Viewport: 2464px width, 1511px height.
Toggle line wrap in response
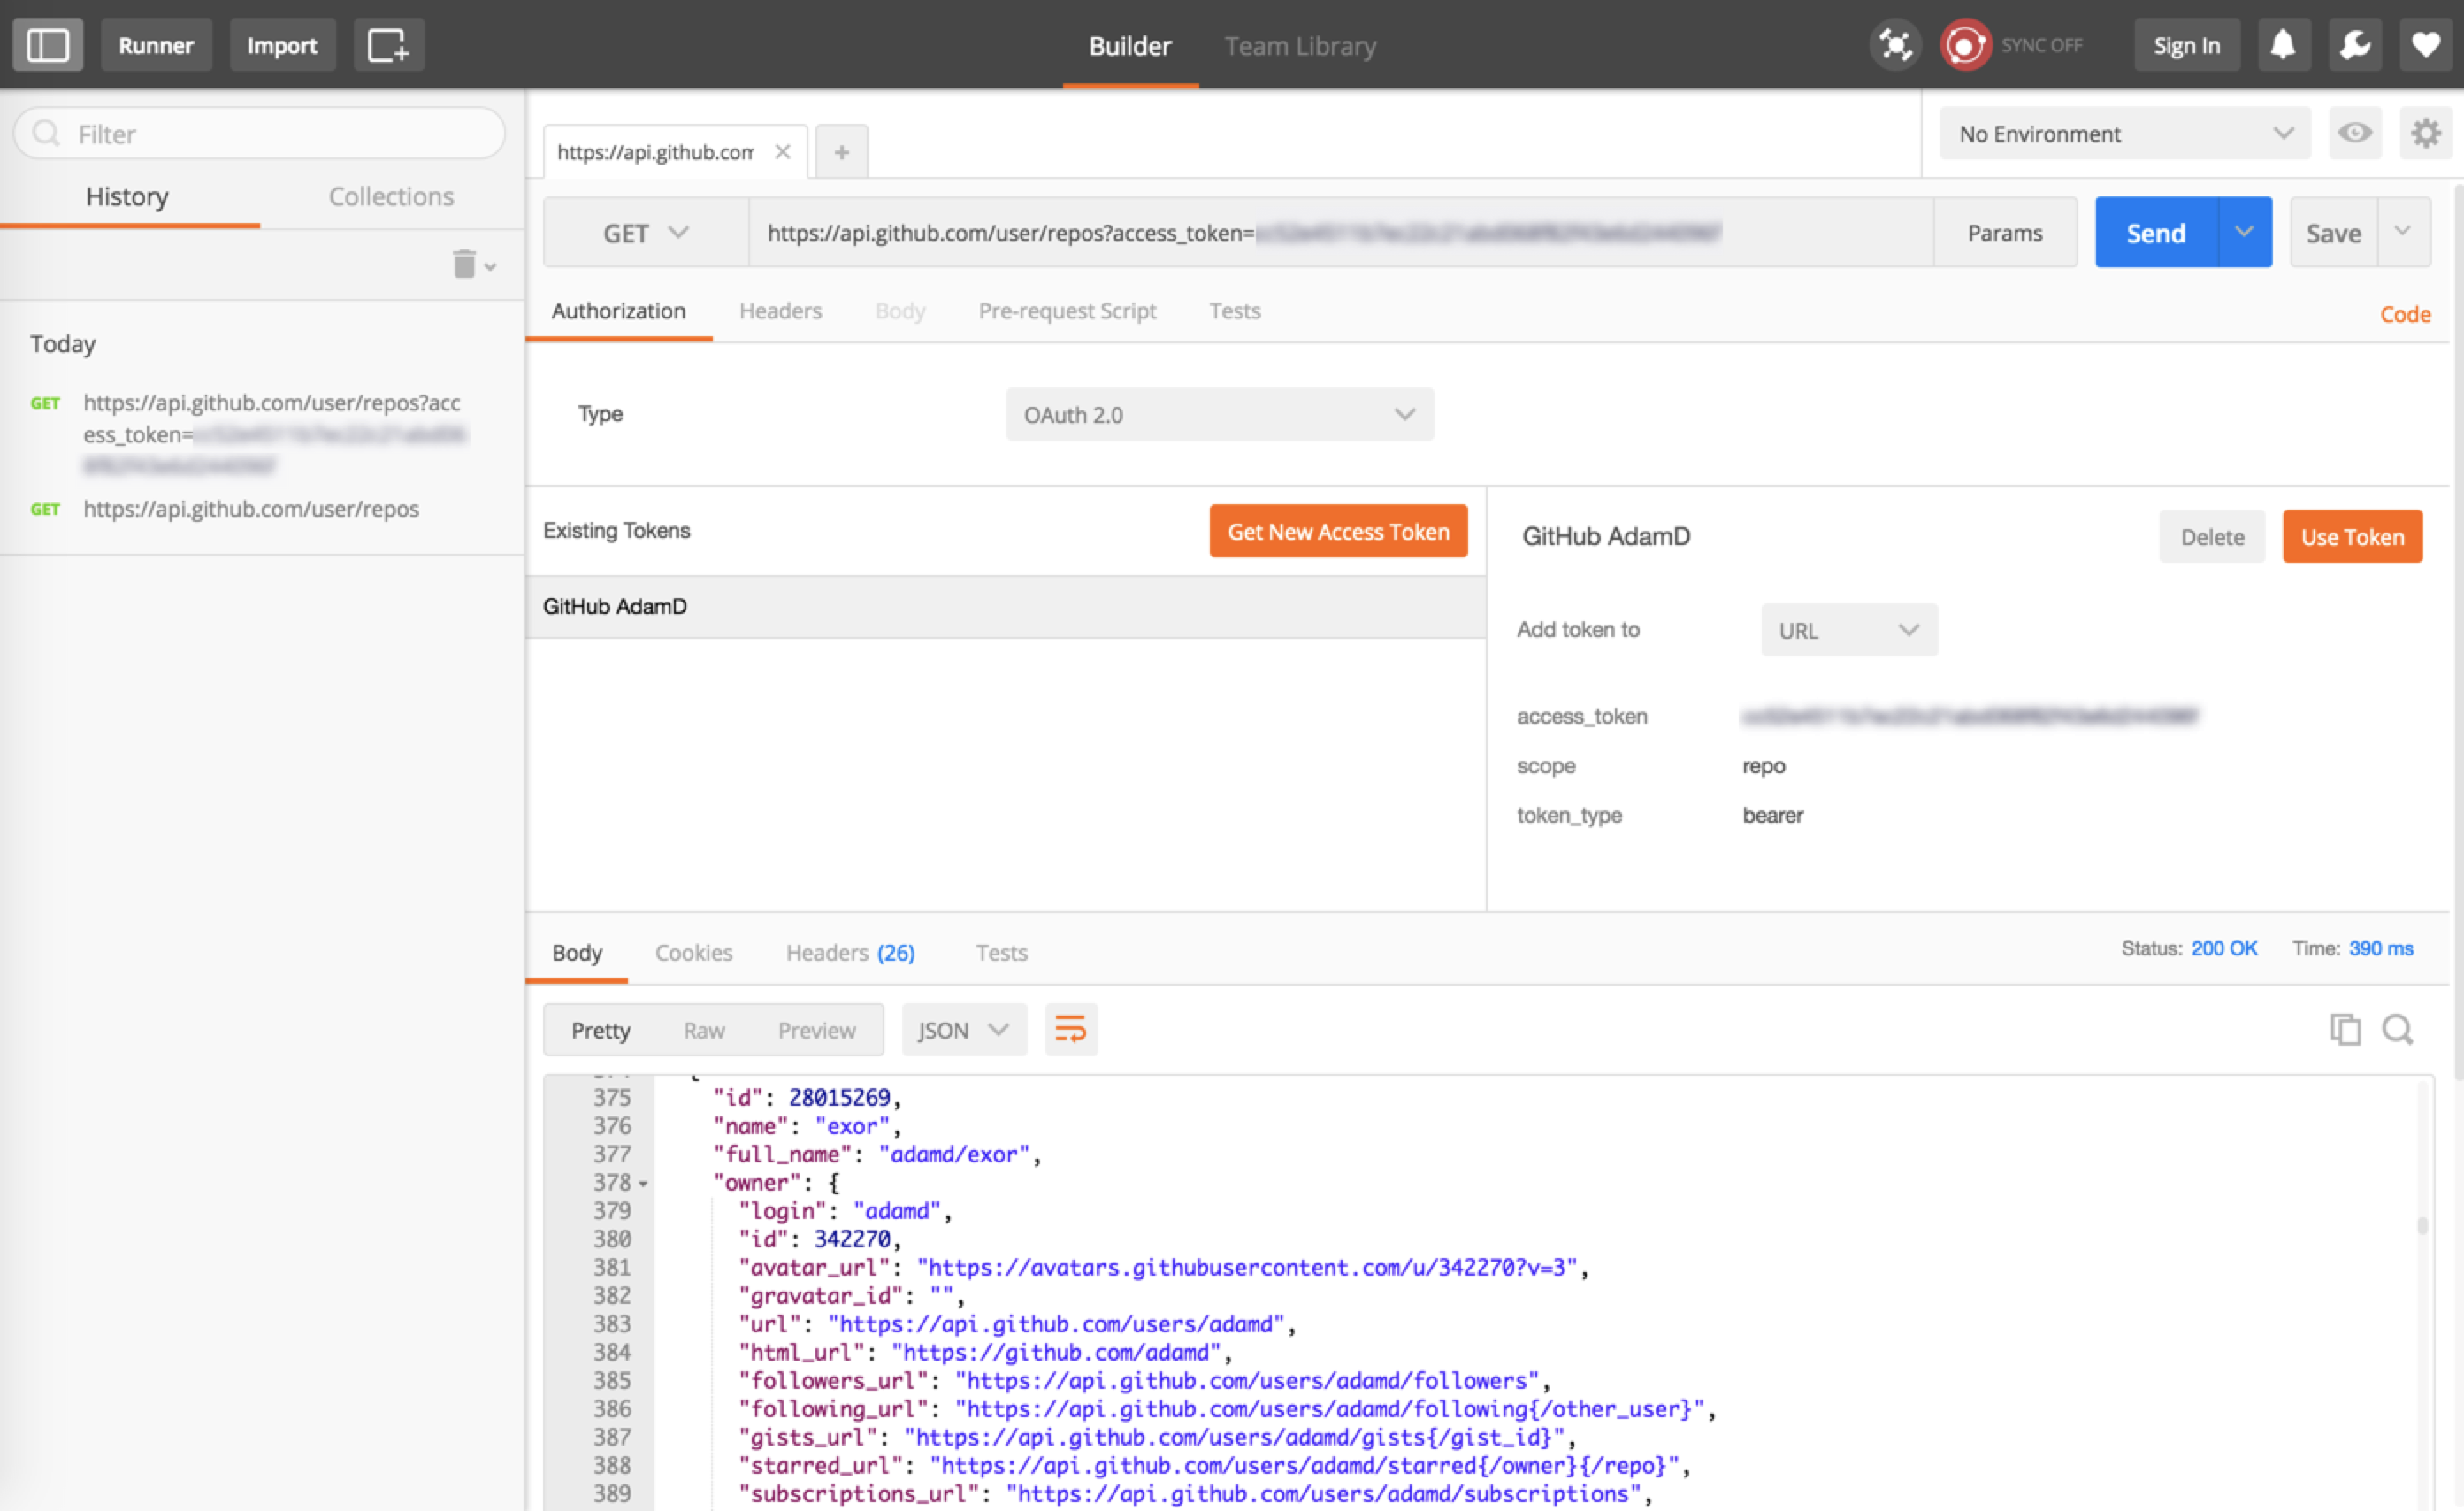1070,1029
